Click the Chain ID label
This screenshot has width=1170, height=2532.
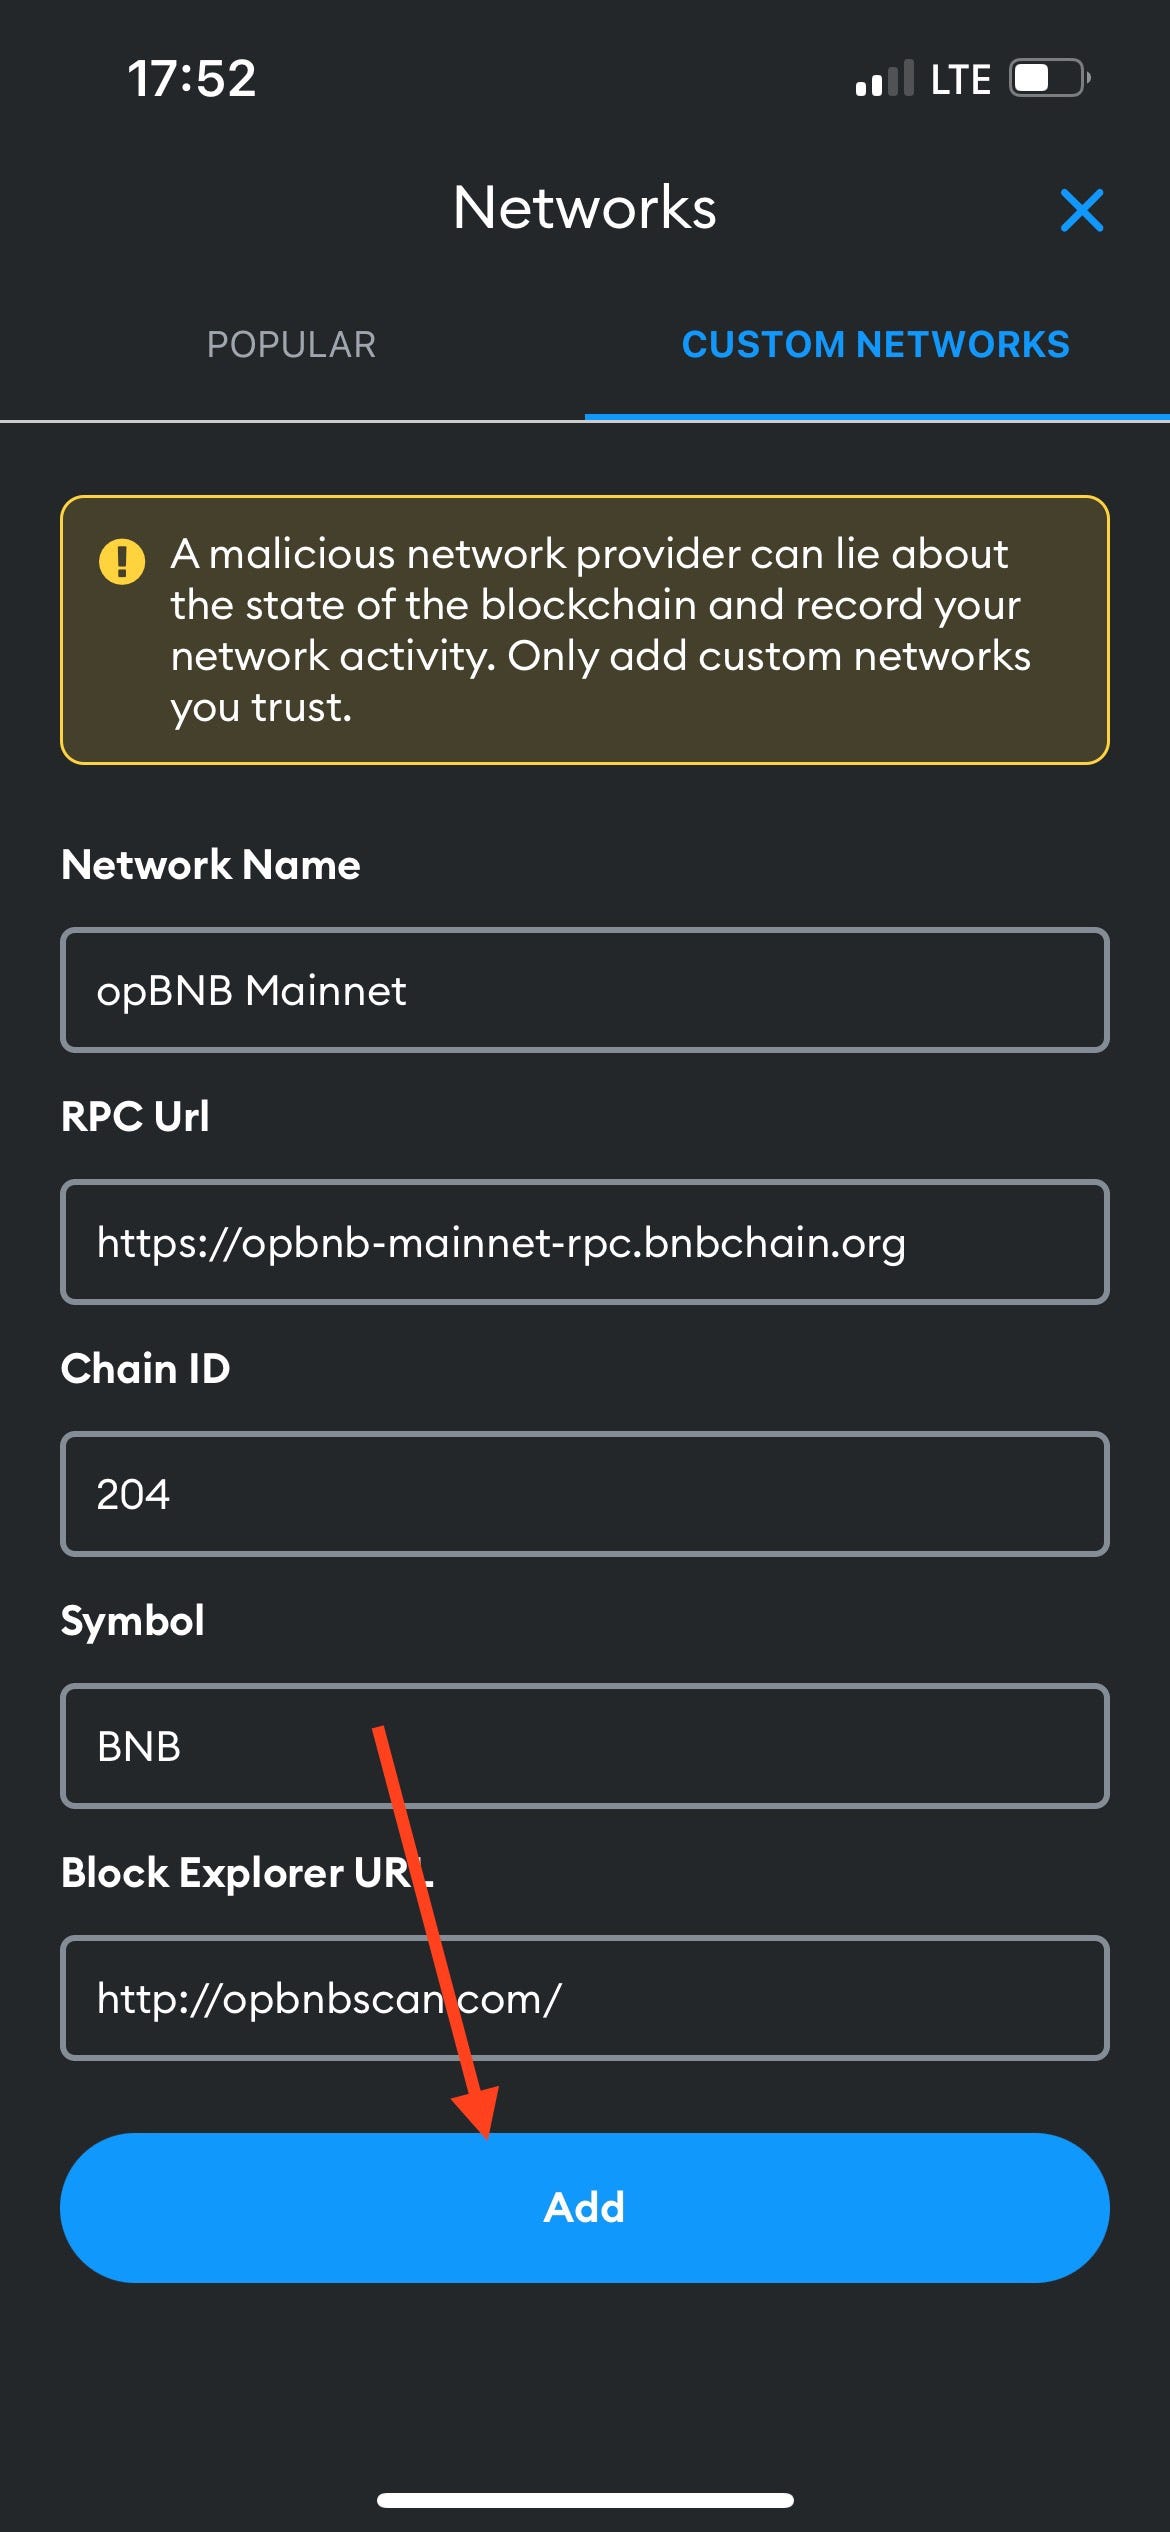144,1368
